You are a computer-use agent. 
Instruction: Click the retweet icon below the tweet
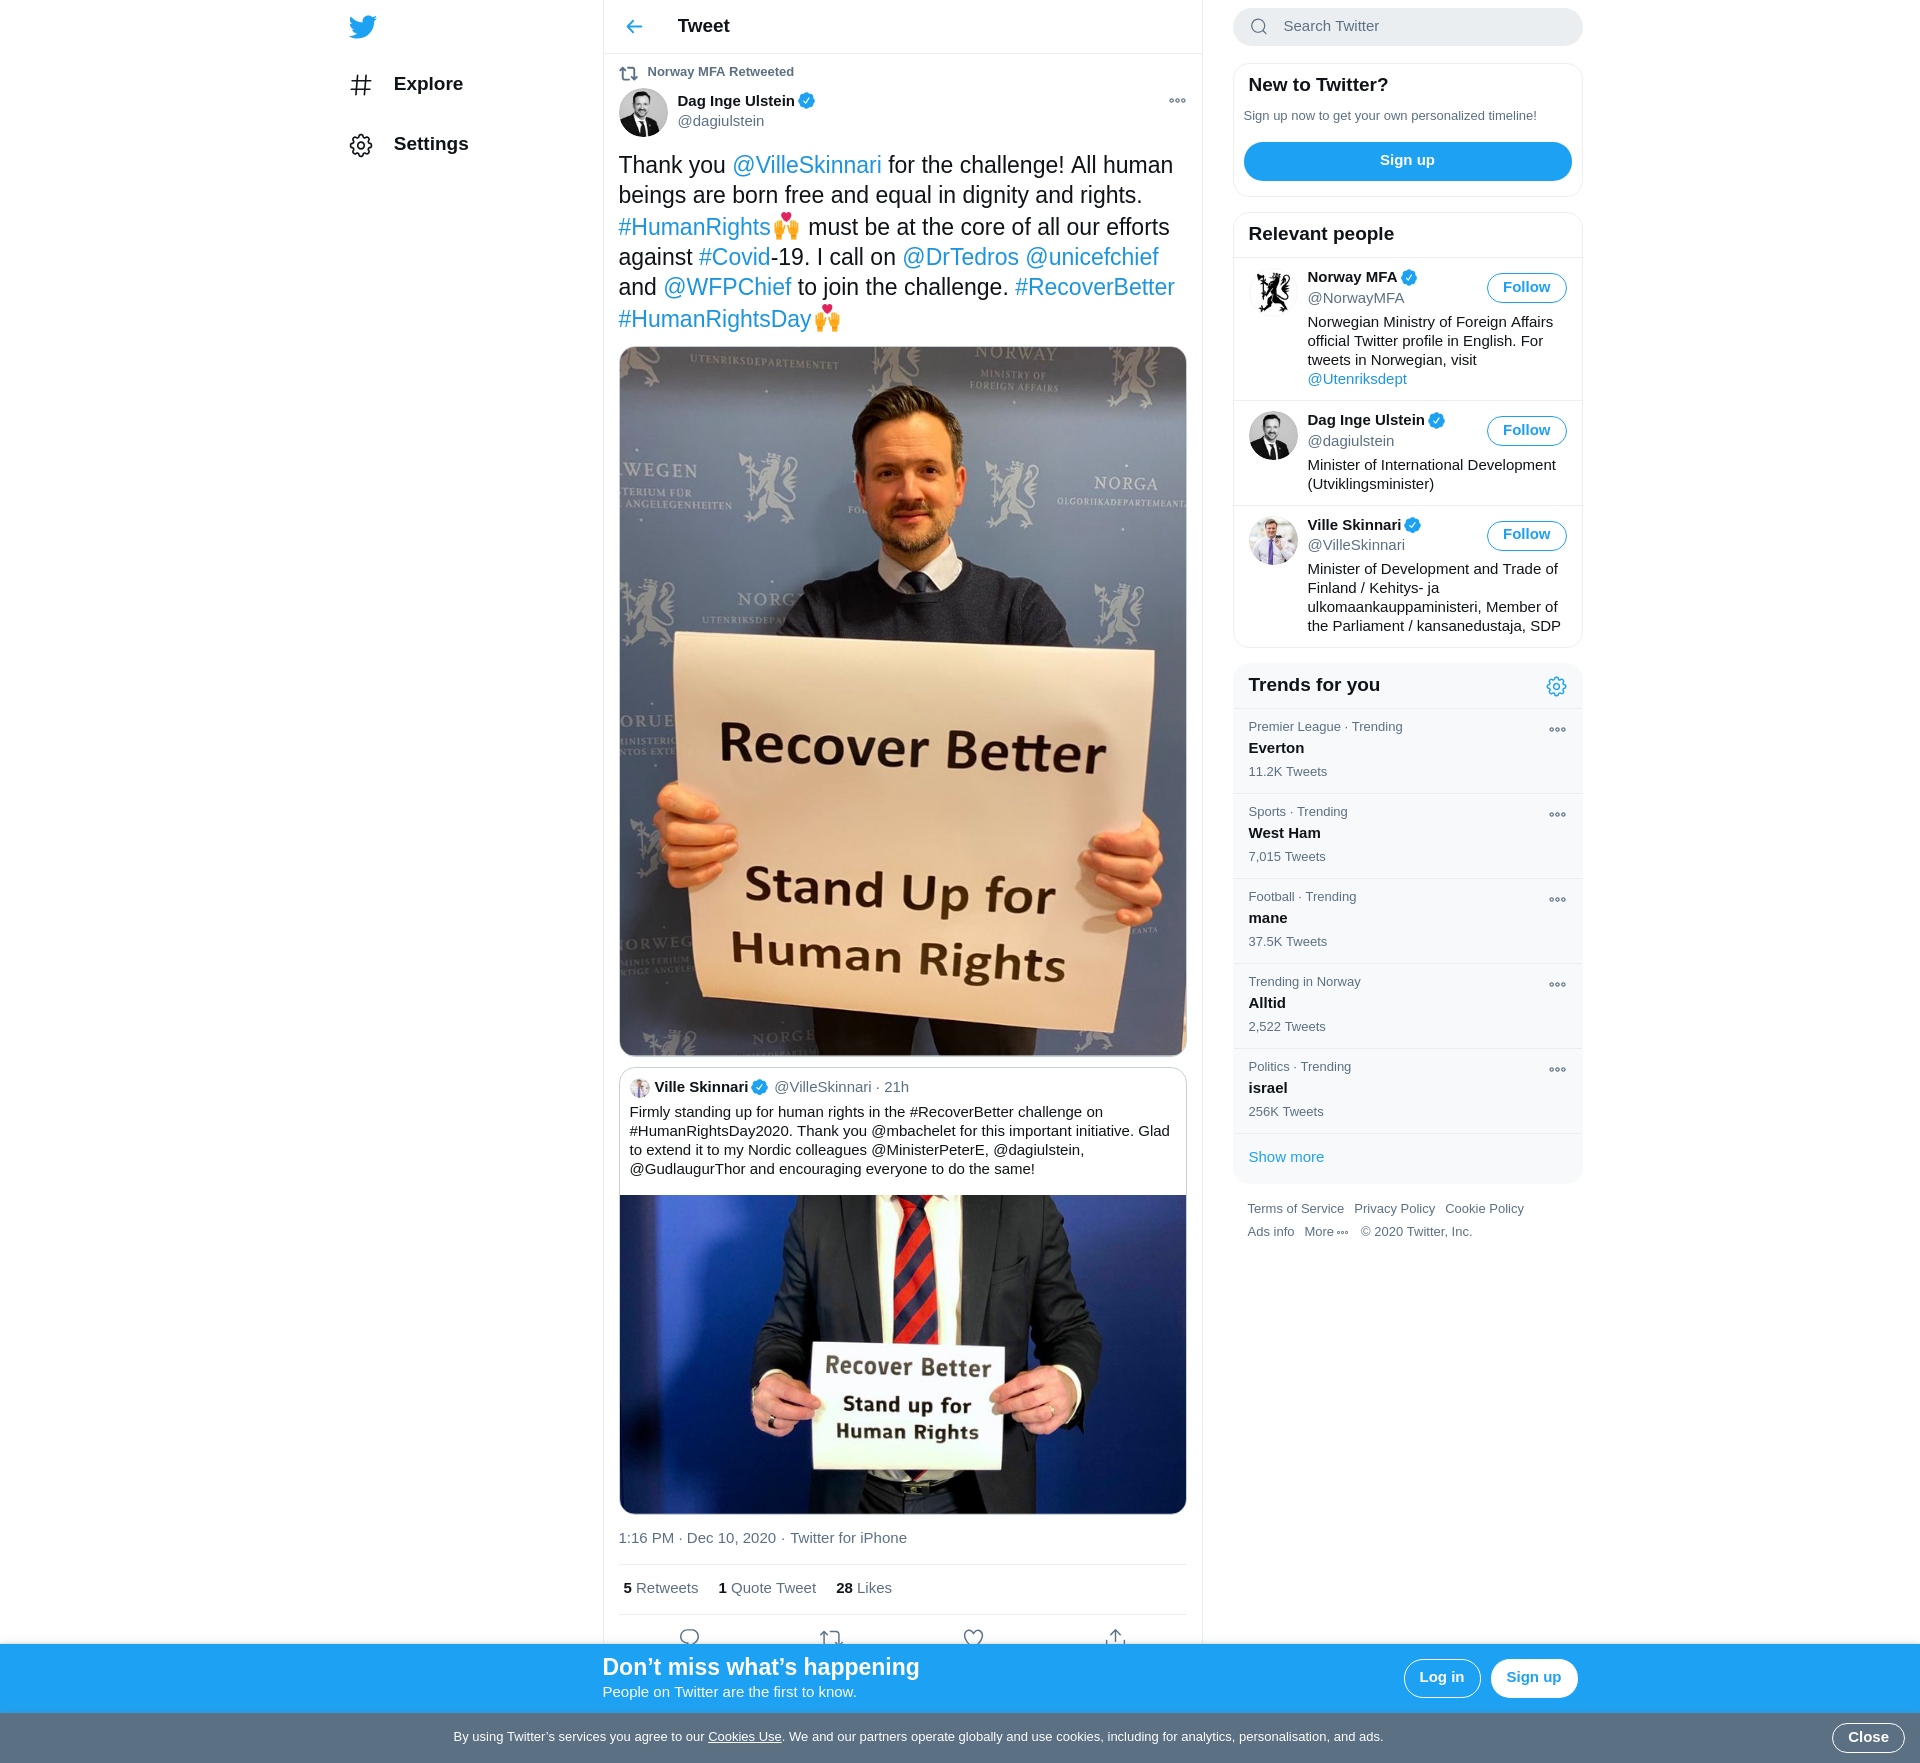pyautogui.click(x=831, y=1637)
